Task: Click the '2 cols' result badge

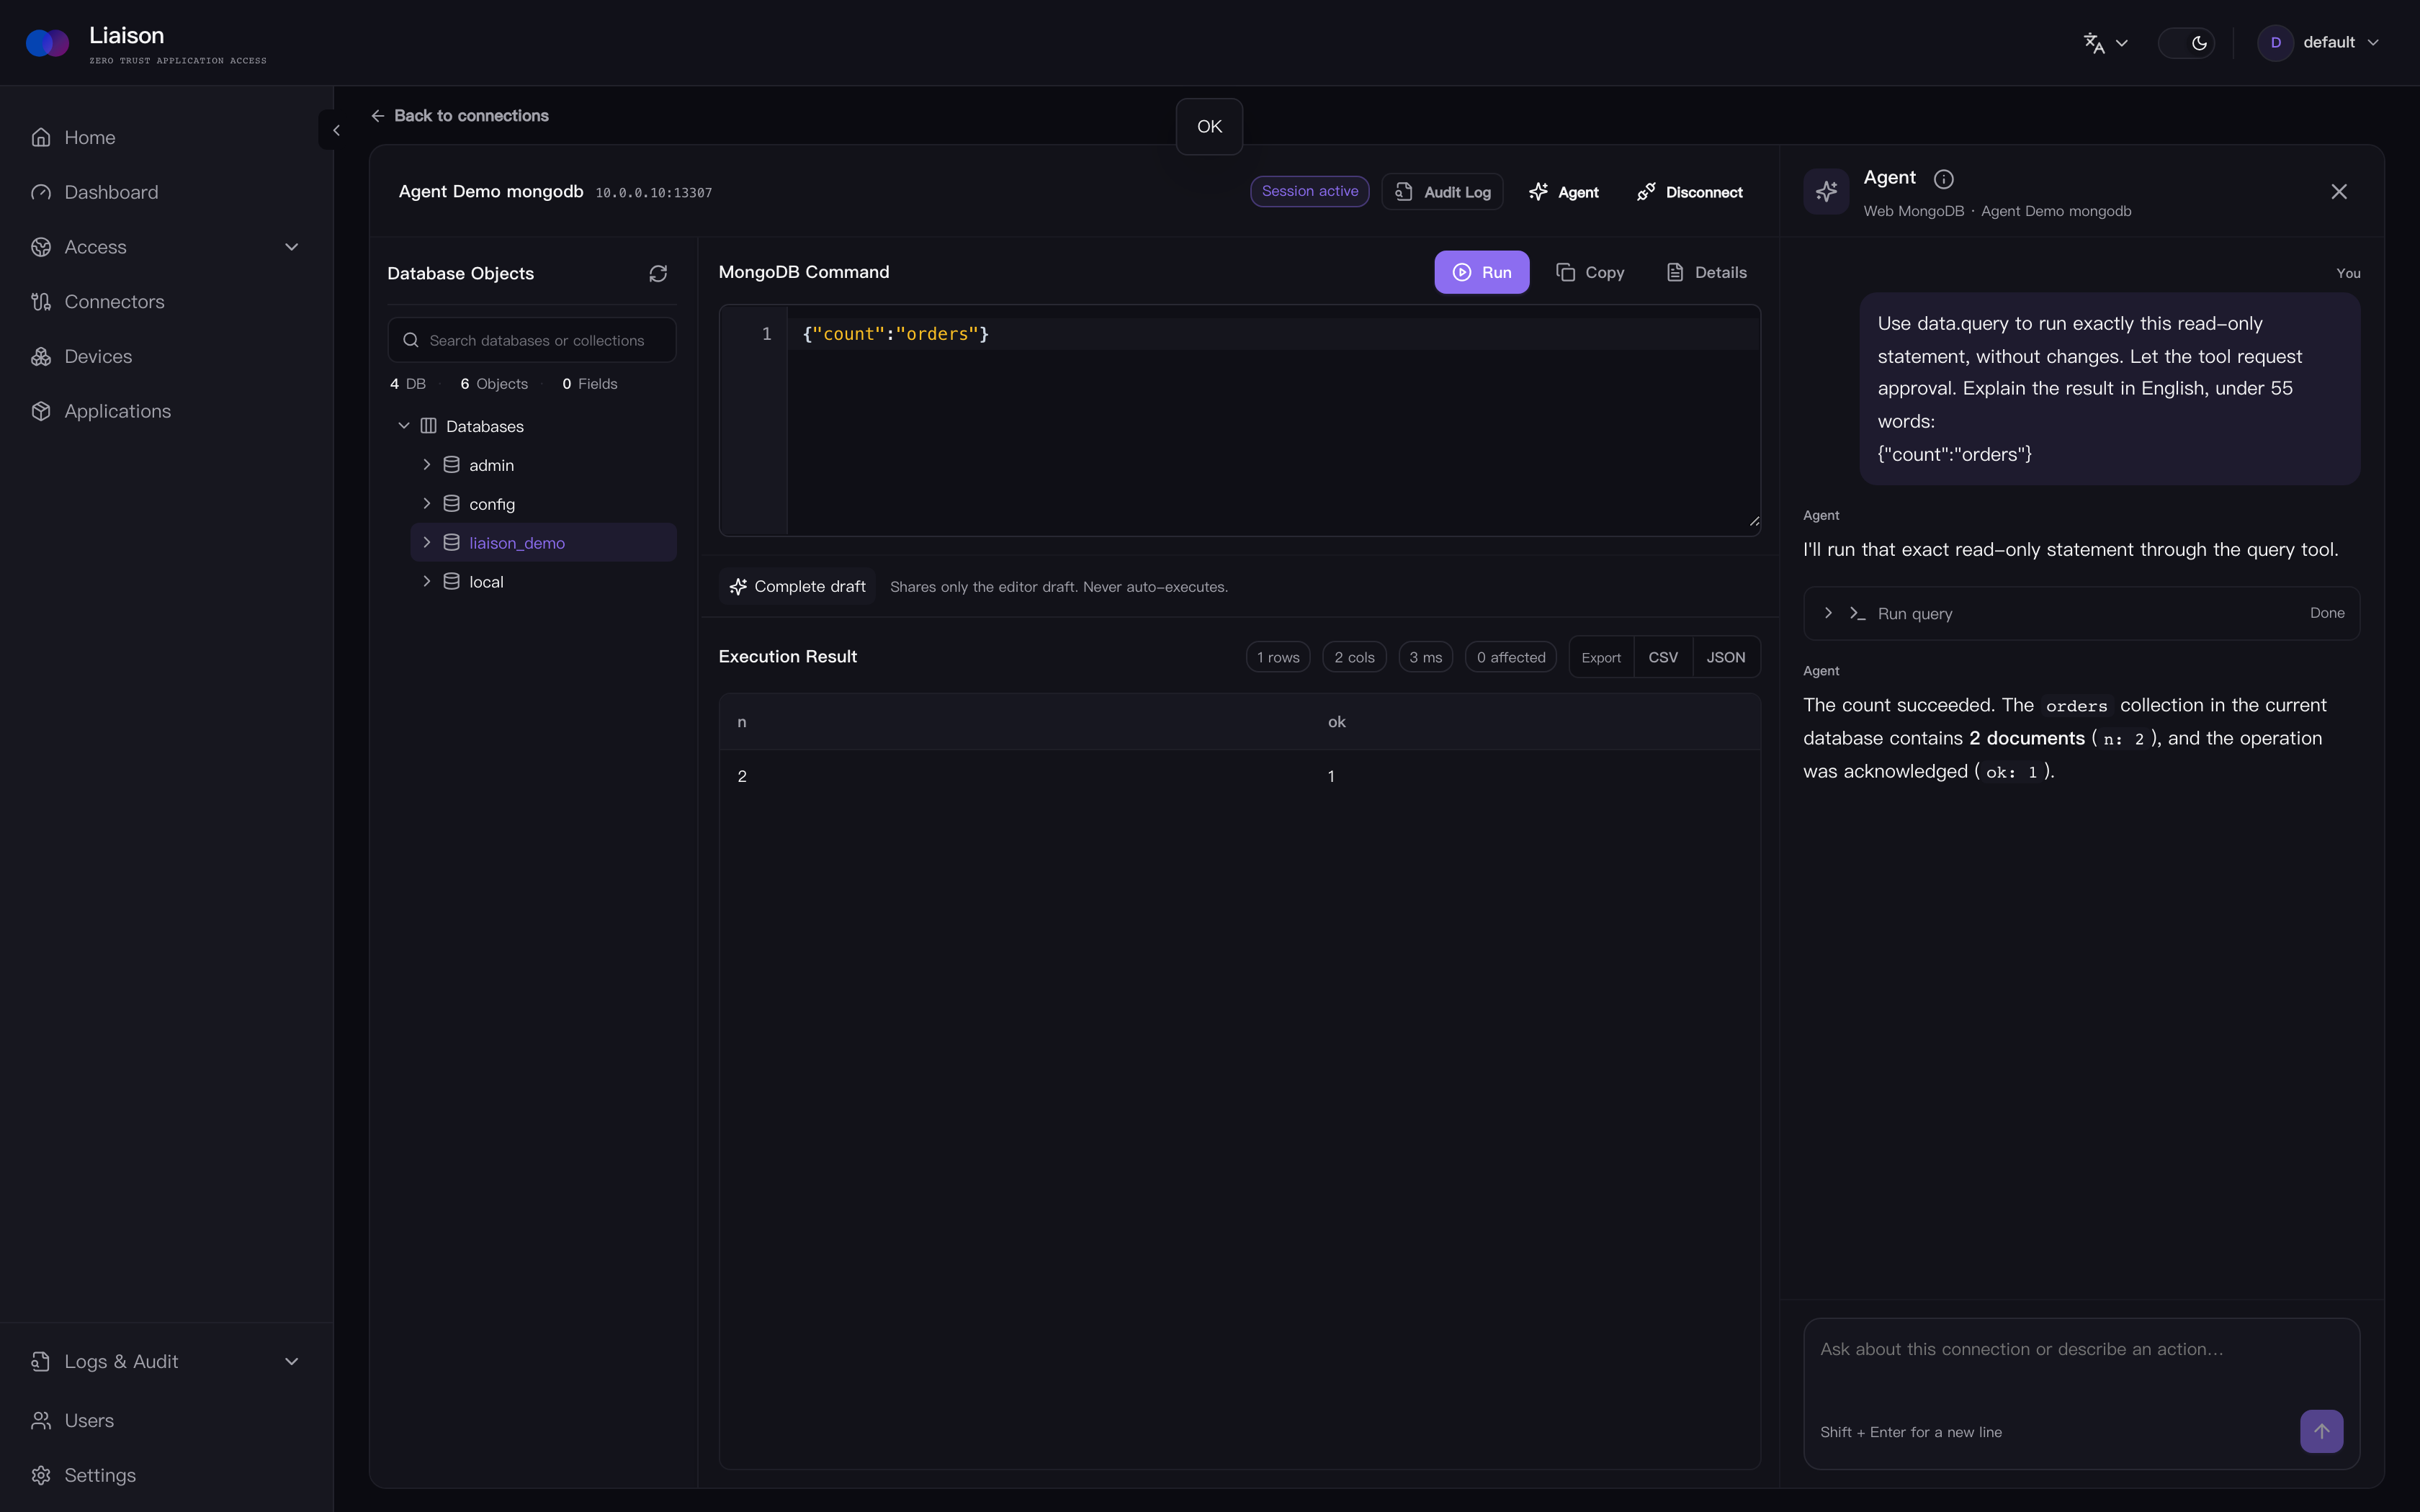Action: (1354, 657)
